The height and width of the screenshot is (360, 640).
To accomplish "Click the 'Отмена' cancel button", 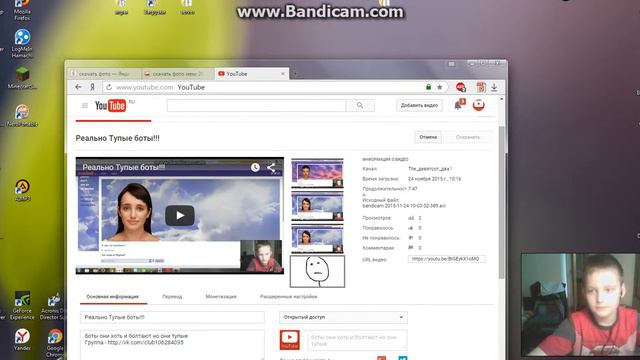I will 428,137.
